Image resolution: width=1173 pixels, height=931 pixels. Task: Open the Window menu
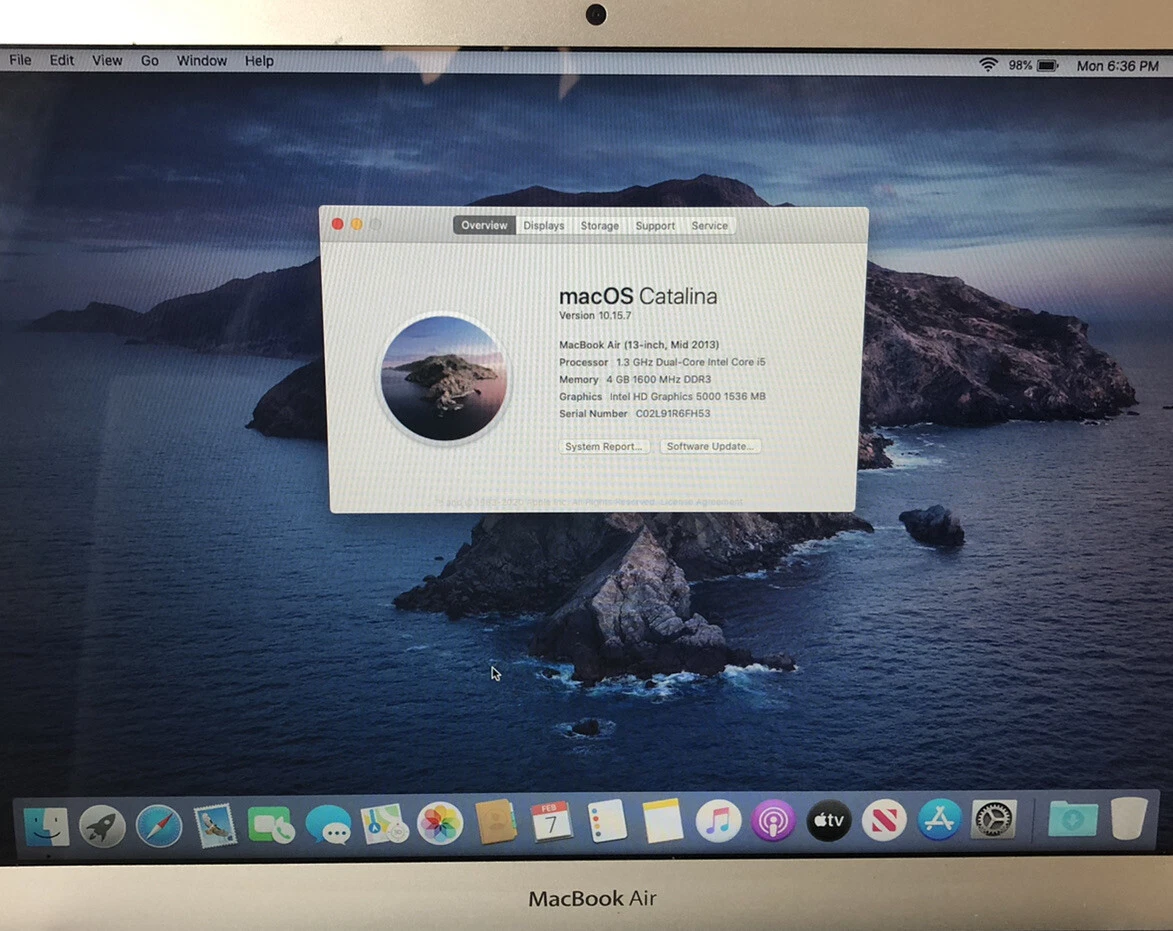[201, 61]
